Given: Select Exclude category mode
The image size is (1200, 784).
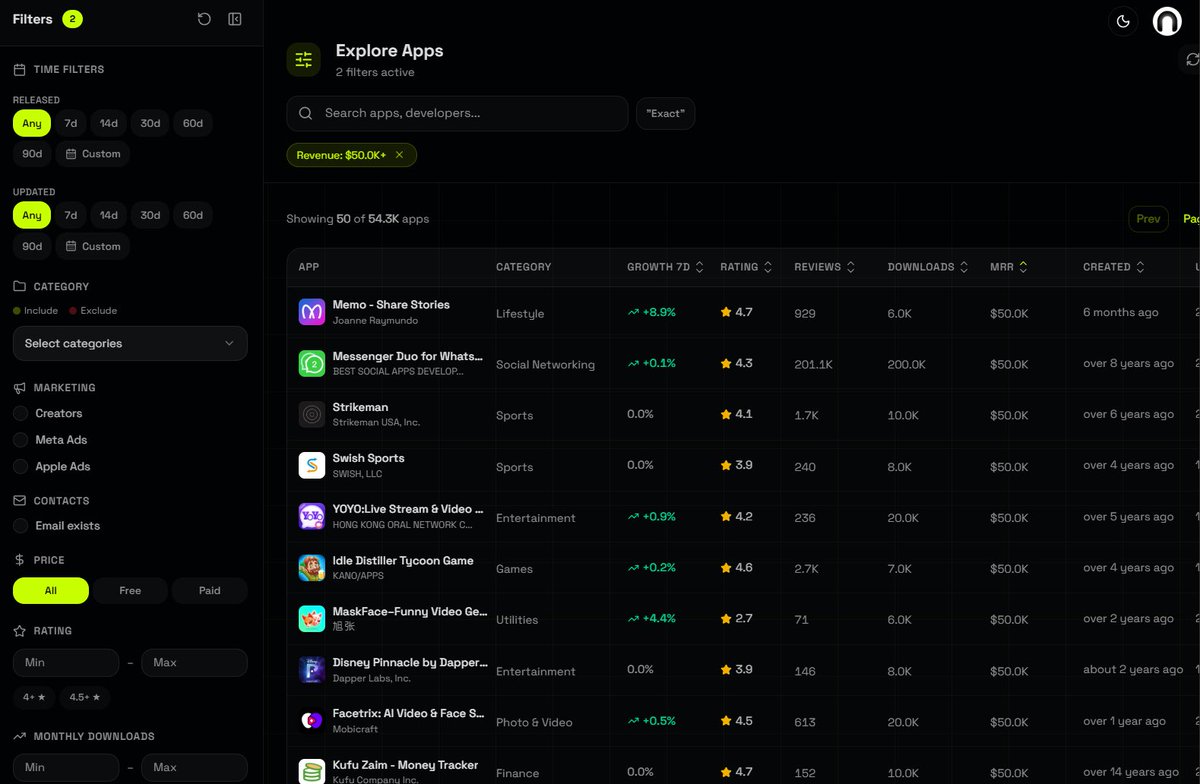Looking at the screenshot, I should click(93, 311).
